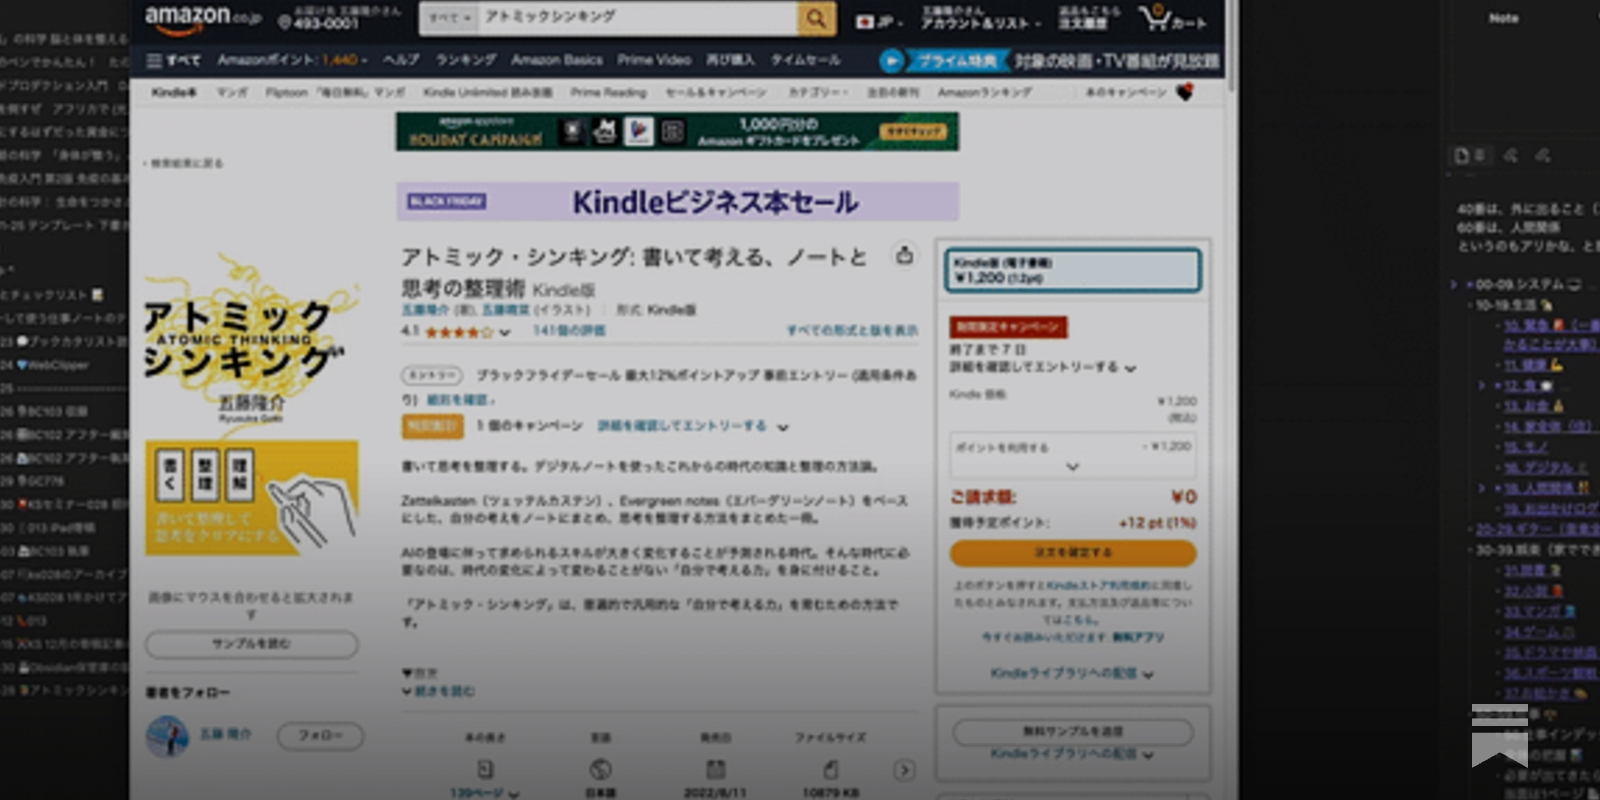1600x800 pixels.
Task: Click the Amazon.co.jp logo
Action: point(203,17)
